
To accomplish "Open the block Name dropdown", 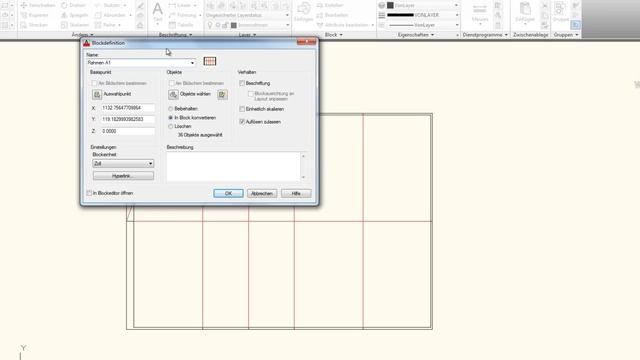I will [192, 63].
